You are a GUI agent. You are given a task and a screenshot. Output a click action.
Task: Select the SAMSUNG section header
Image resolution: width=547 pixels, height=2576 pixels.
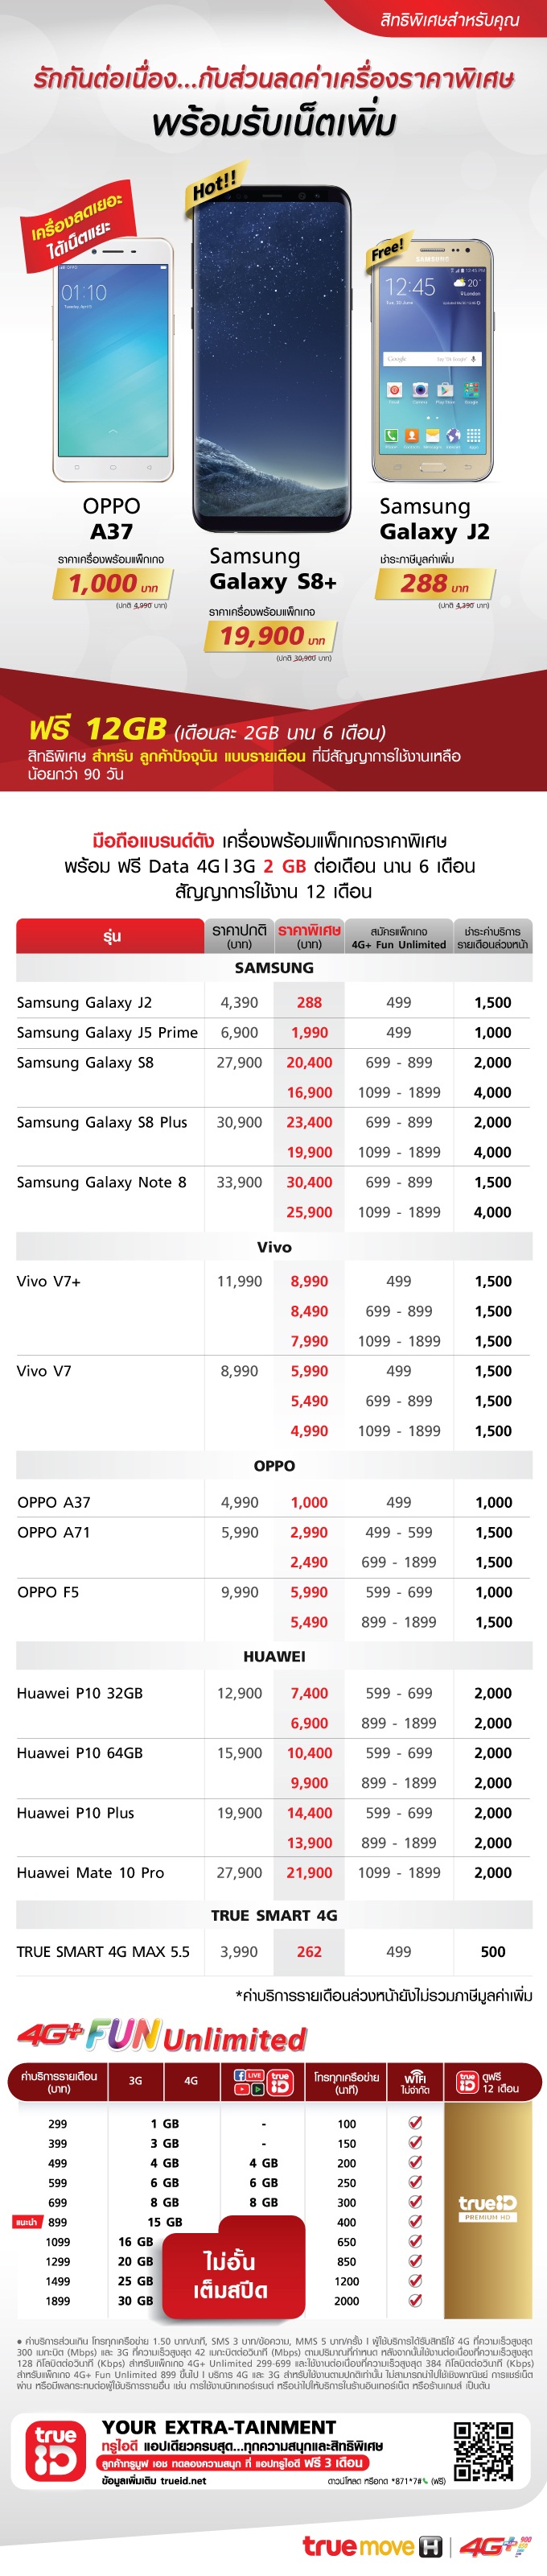click(x=274, y=968)
